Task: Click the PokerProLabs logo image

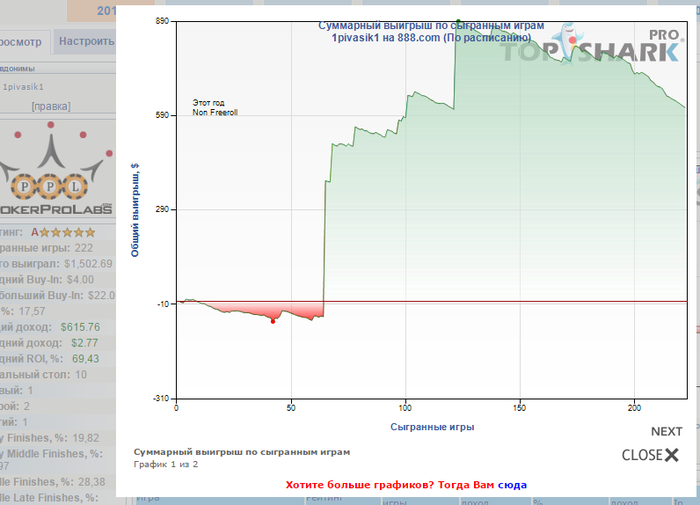Action: pyautogui.click(x=57, y=169)
